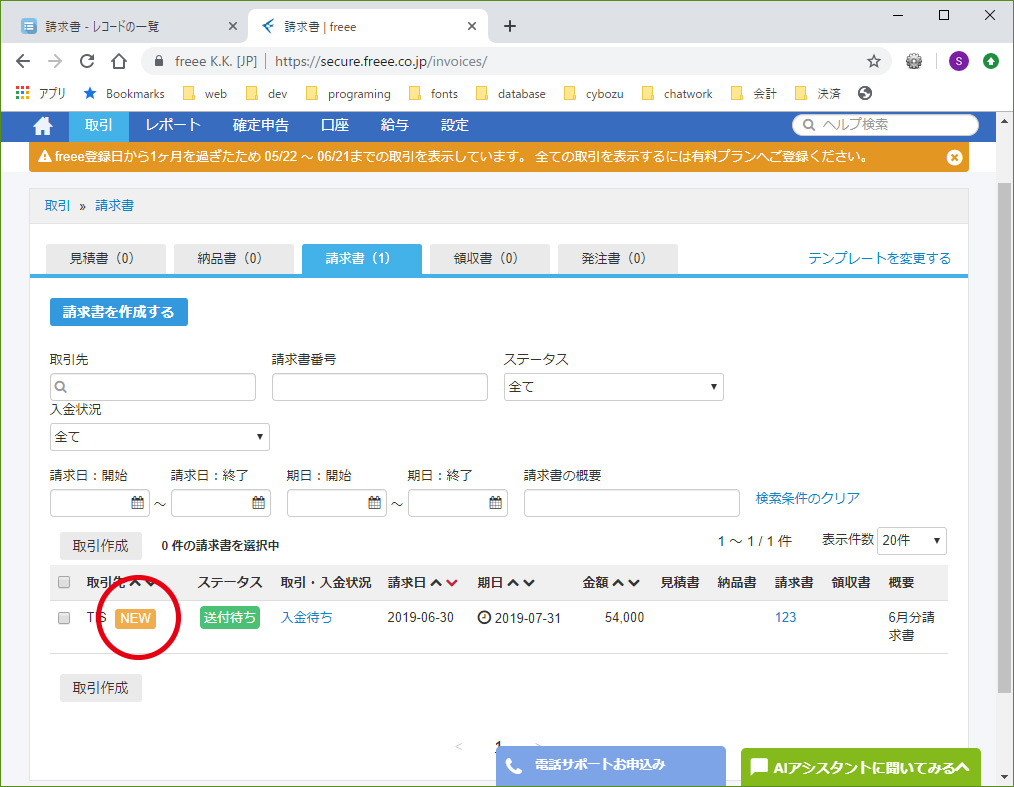This screenshot has height=787, width=1014.
Task: Open the programing bookmark folder
Action: click(348, 94)
